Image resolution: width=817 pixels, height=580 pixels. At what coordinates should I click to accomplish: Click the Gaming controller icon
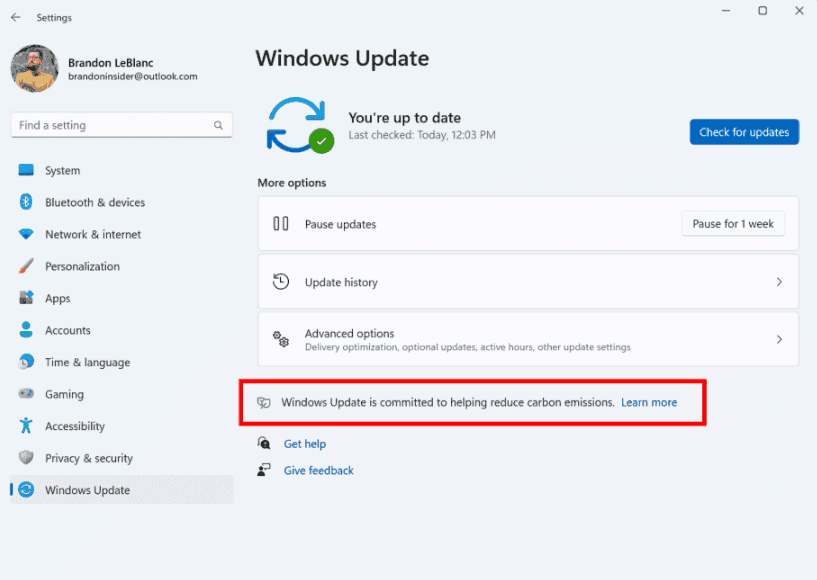coord(26,393)
